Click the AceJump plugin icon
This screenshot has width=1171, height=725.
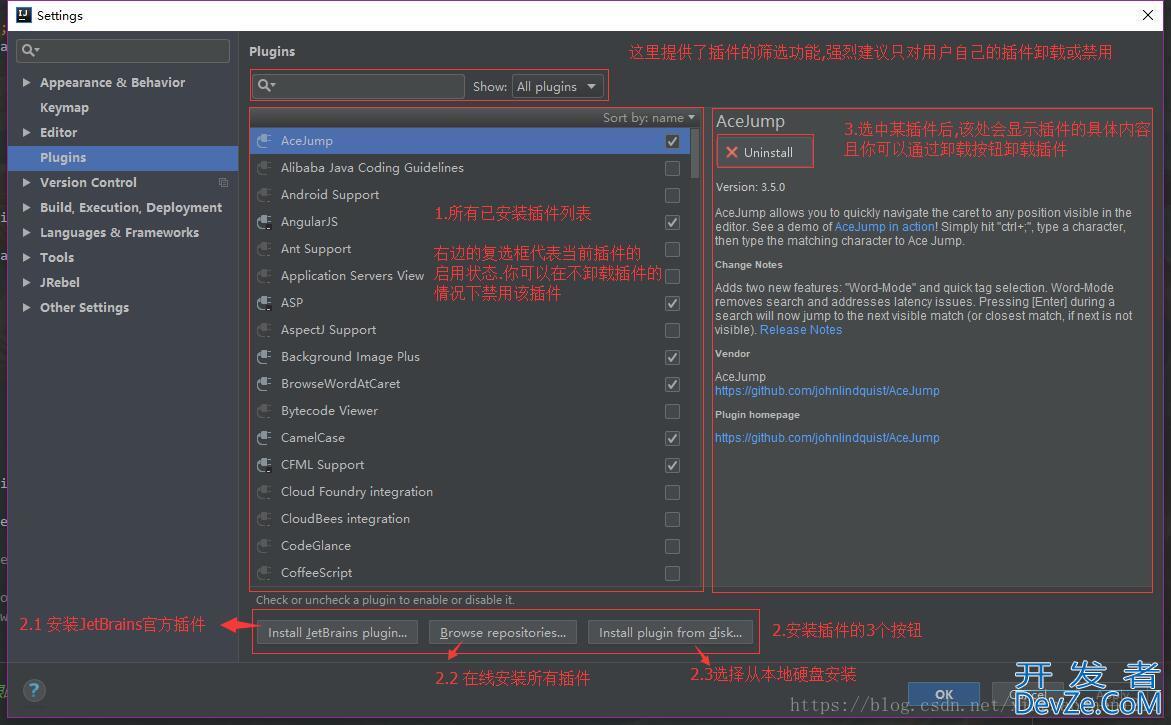(x=264, y=140)
